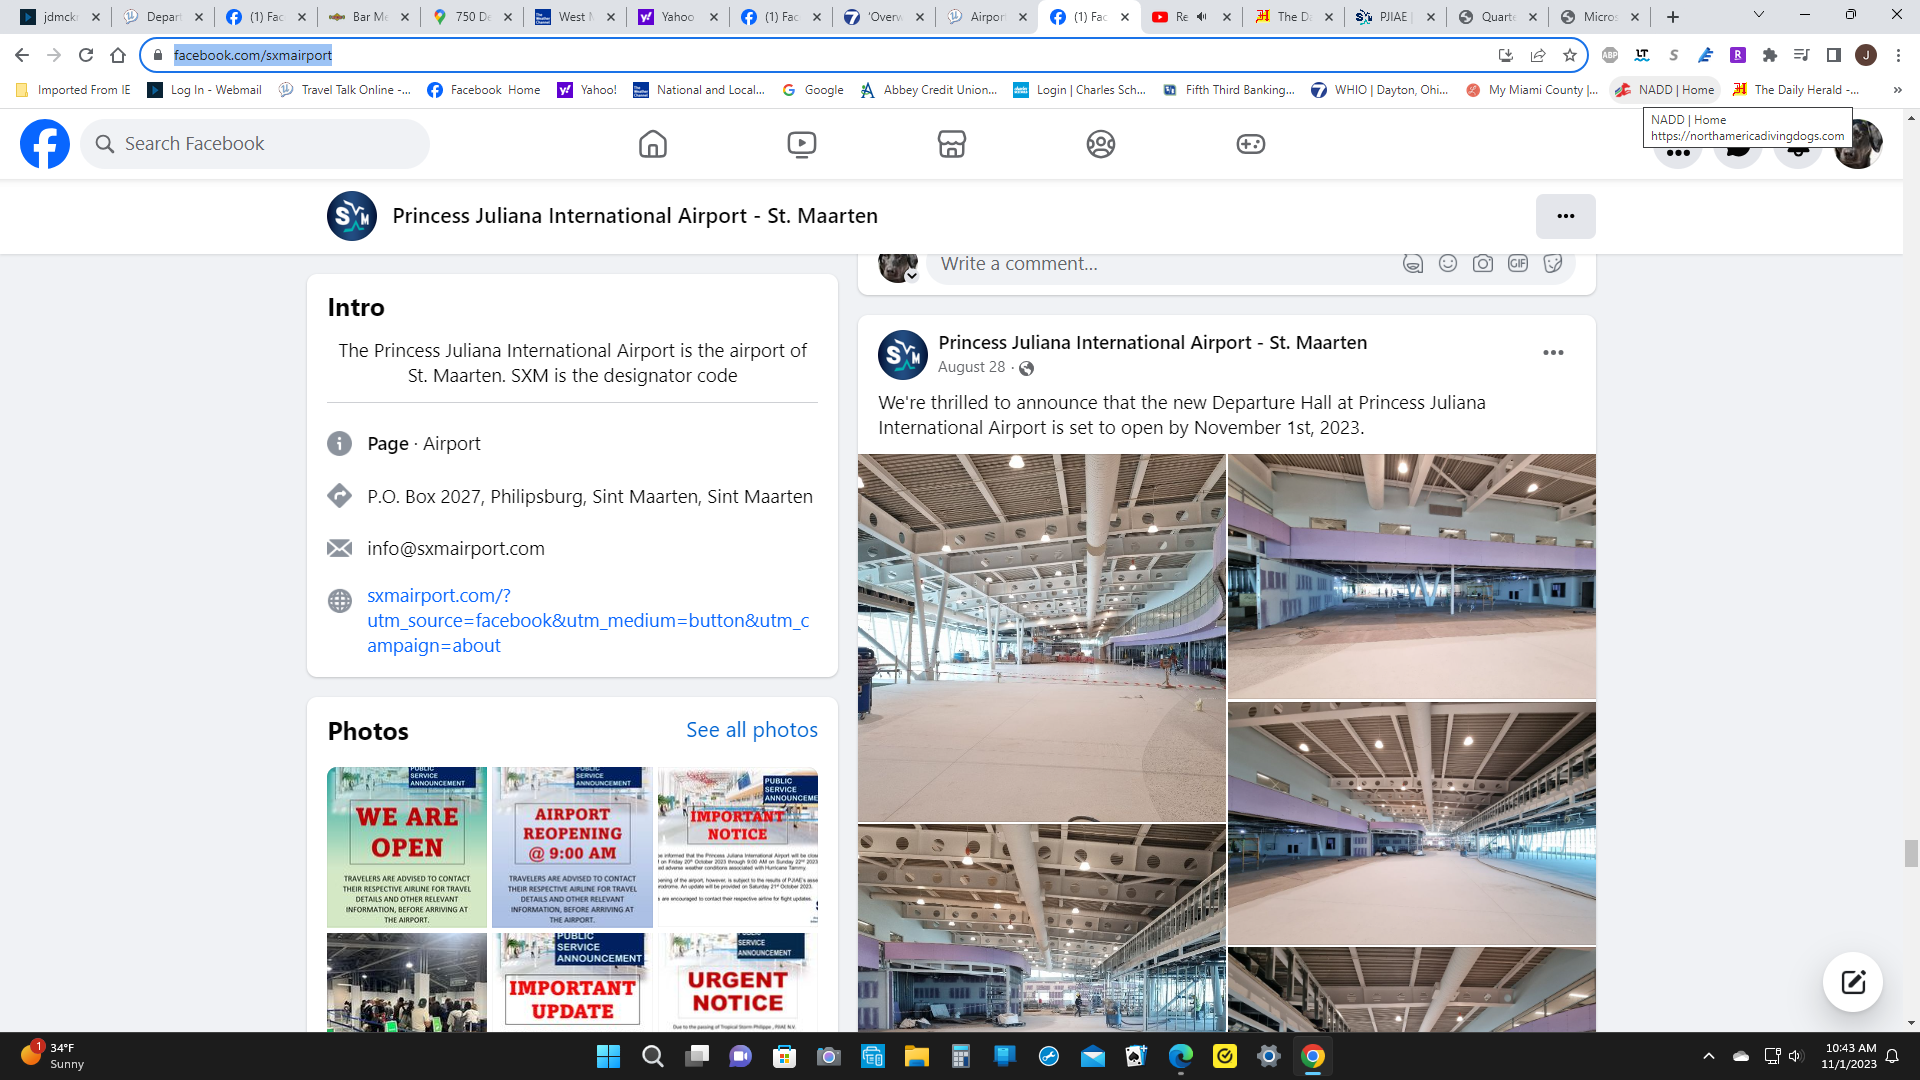The width and height of the screenshot is (1920, 1080).
Task: Add a GIF to the comment
Action: click(1517, 263)
